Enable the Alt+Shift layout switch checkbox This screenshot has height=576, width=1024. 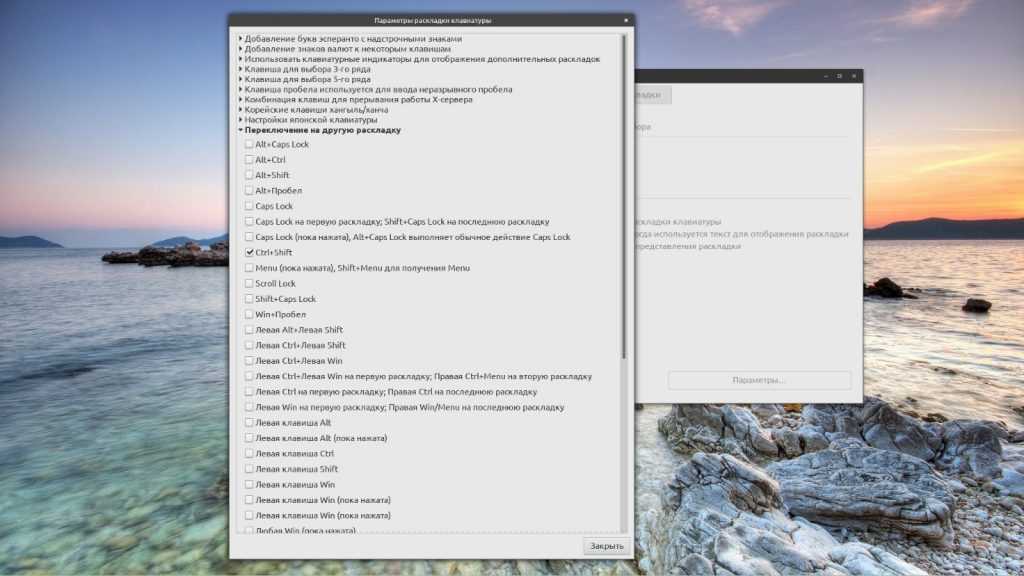(249, 175)
